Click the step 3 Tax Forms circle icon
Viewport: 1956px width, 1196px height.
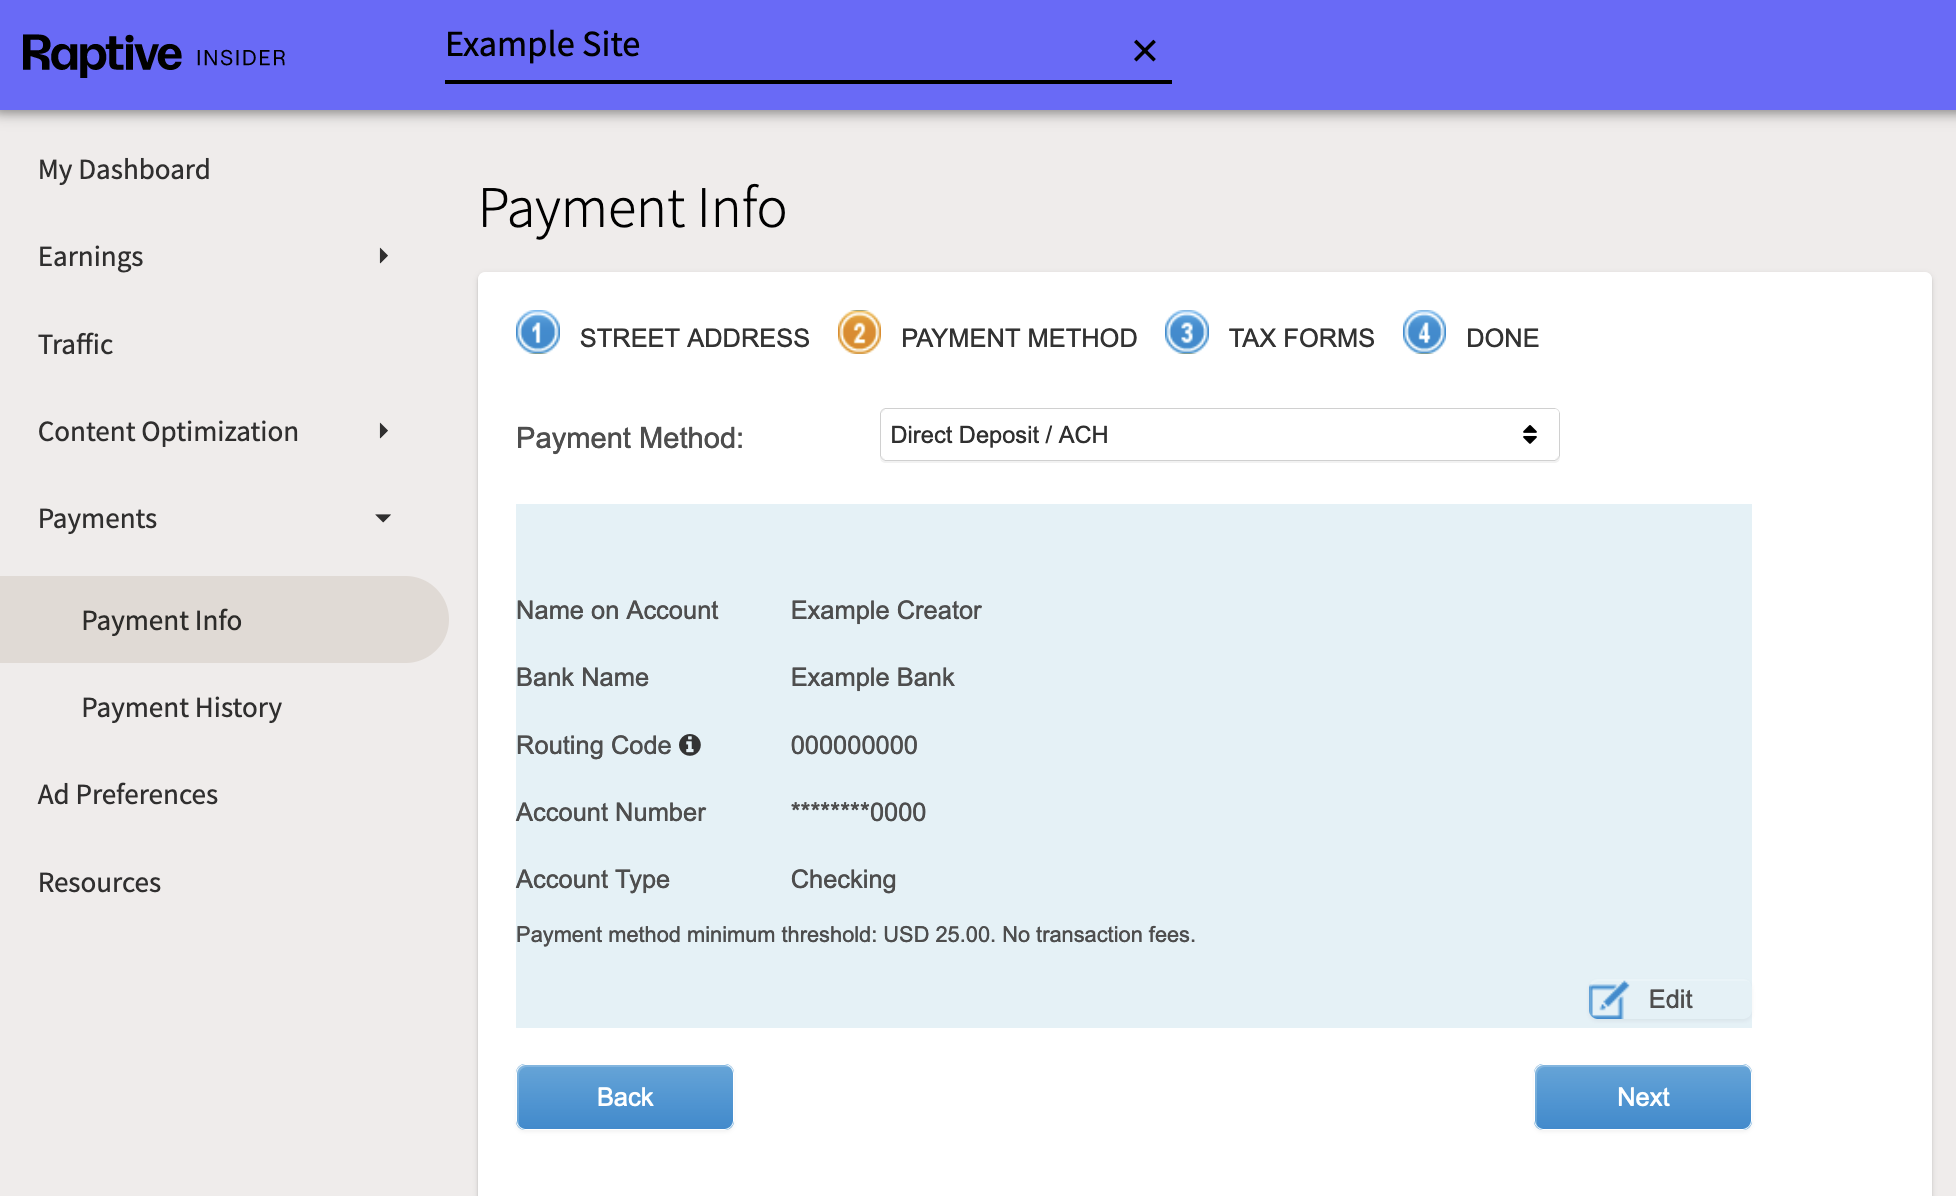click(1186, 333)
